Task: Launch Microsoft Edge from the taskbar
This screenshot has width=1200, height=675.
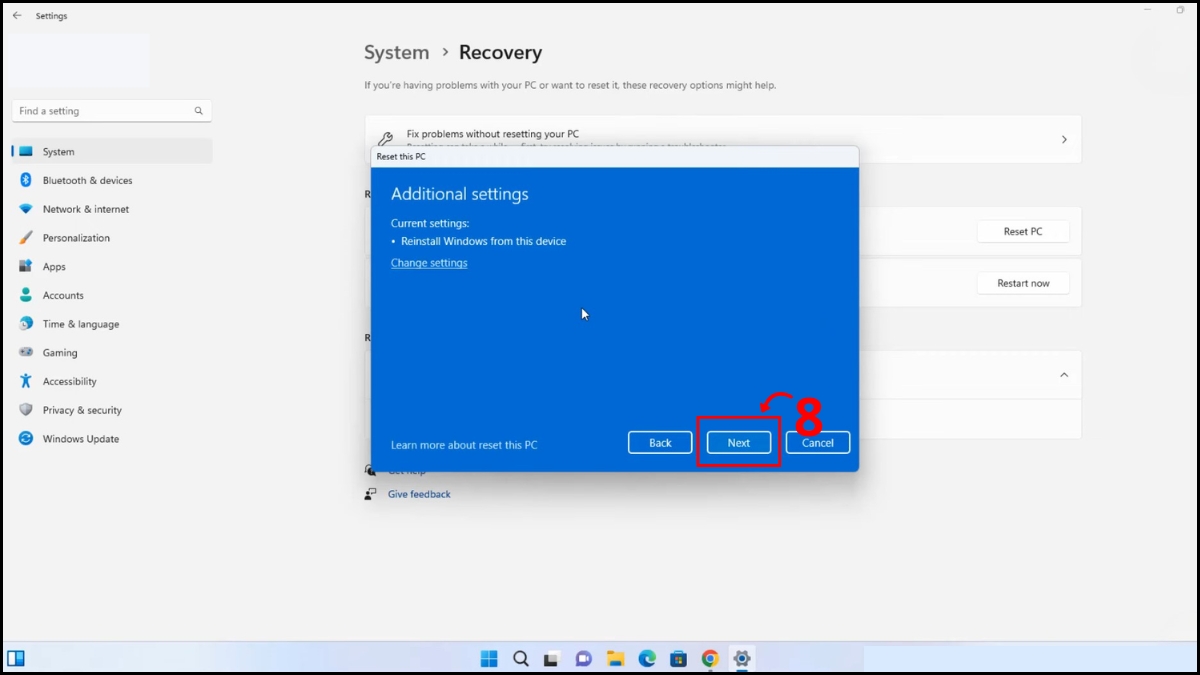Action: 647,658
